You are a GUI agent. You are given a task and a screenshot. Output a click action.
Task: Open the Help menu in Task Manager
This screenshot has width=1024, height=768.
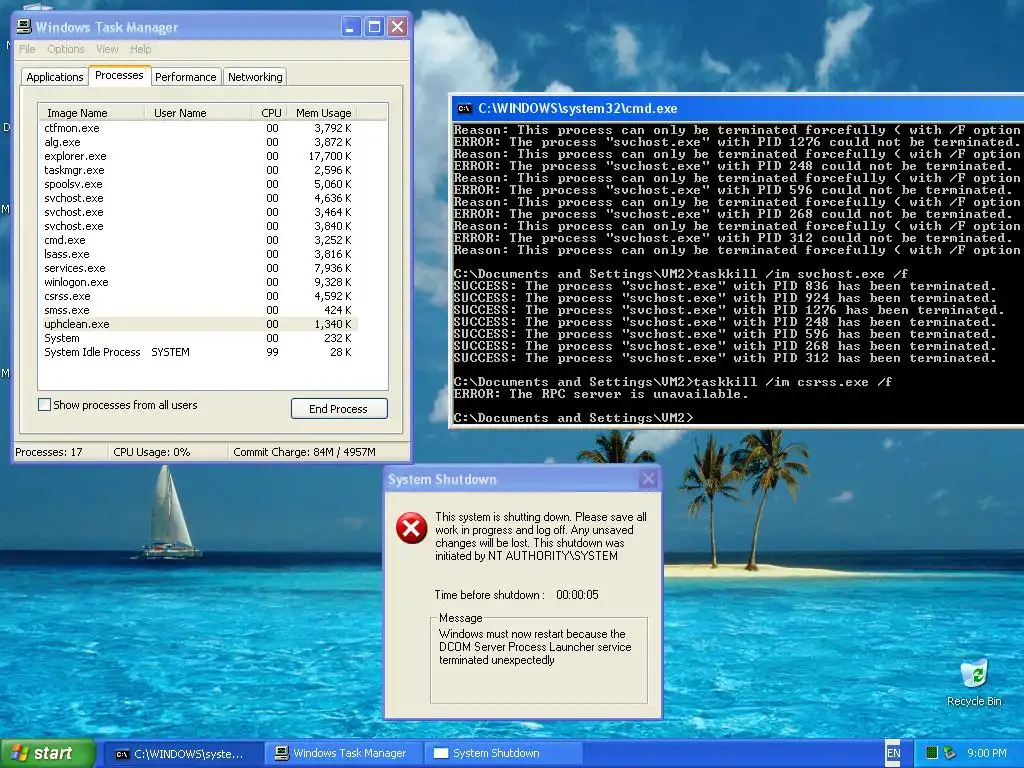tap(140, 49)
